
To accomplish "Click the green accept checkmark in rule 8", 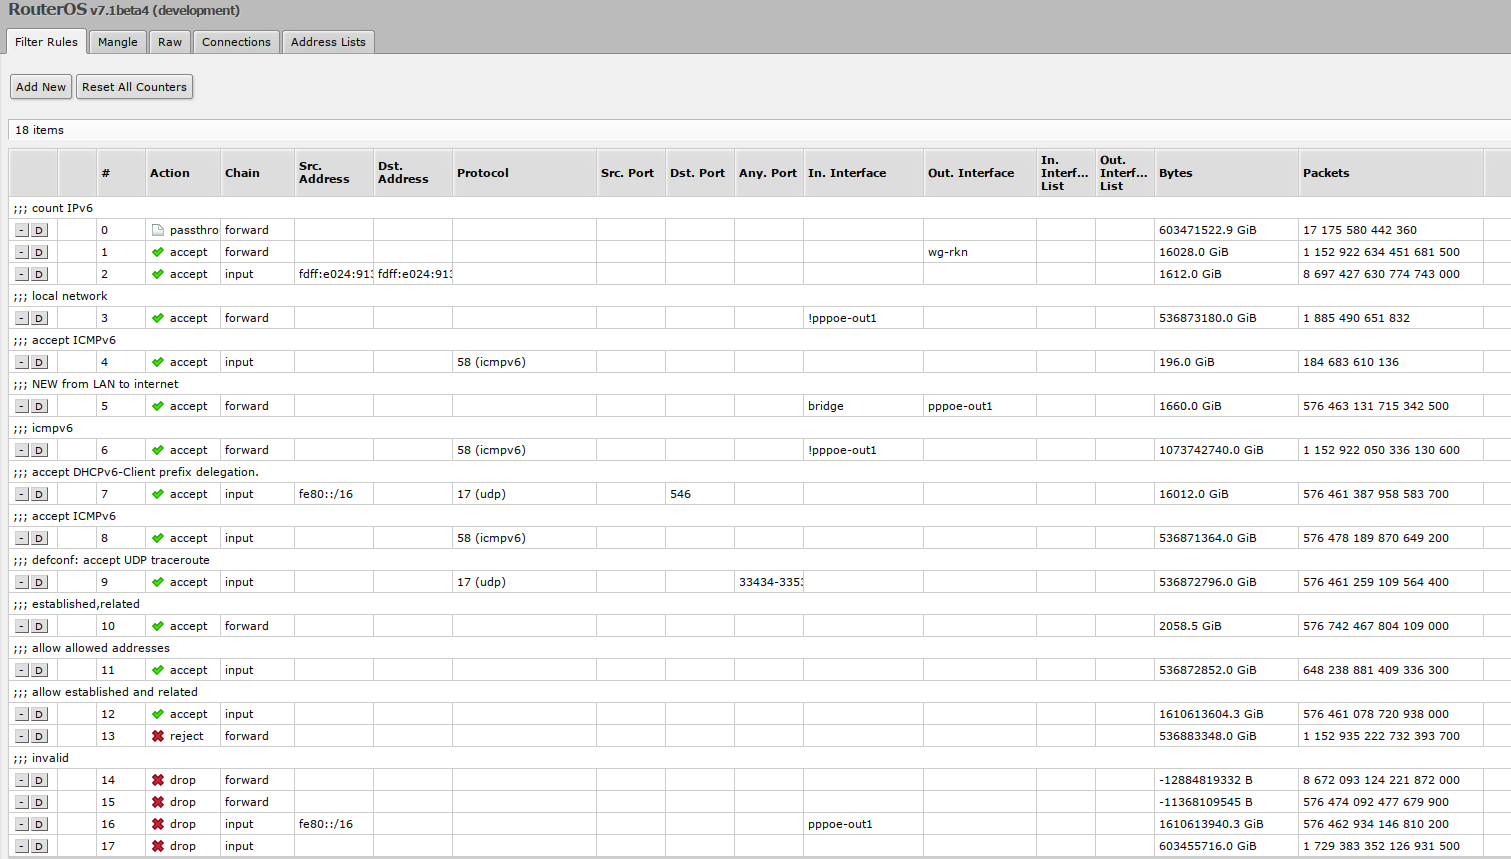I will point(158,538).
